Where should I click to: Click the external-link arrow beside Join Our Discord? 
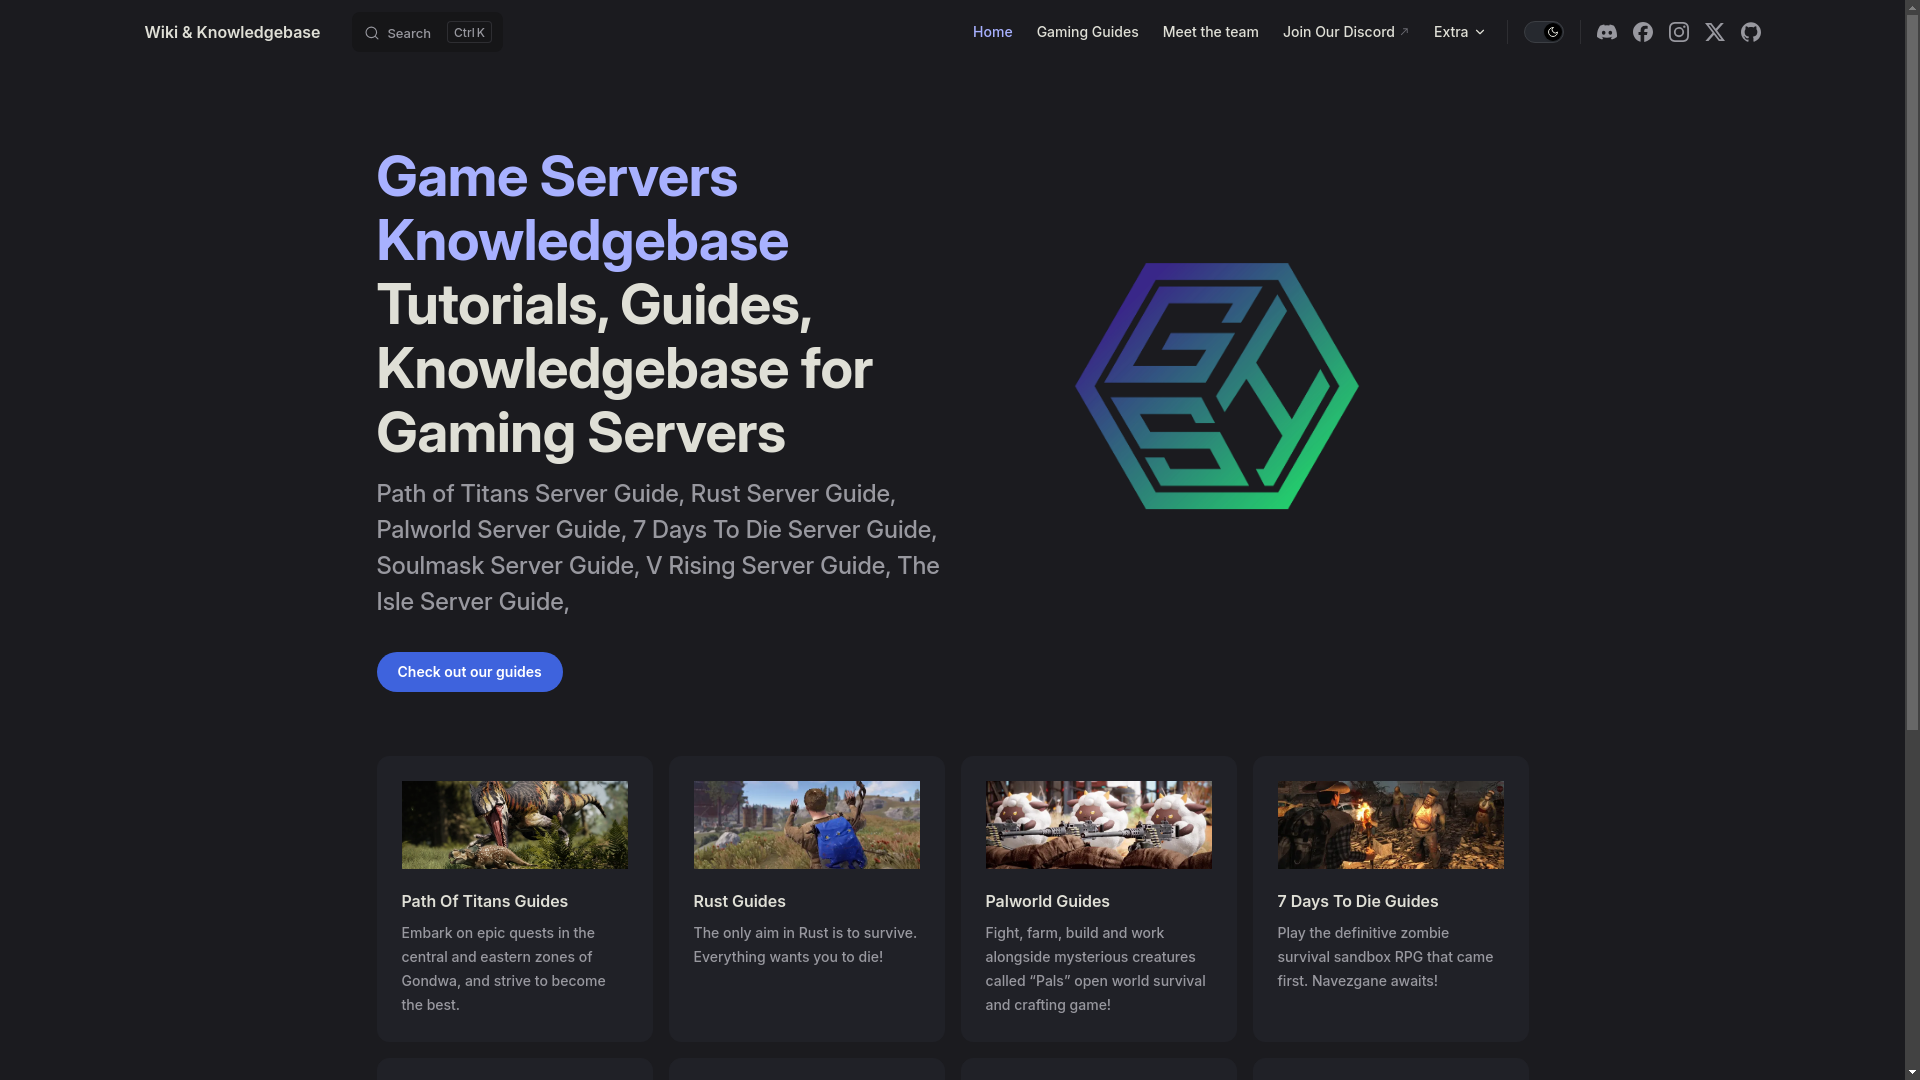(x=1404, y=32)
